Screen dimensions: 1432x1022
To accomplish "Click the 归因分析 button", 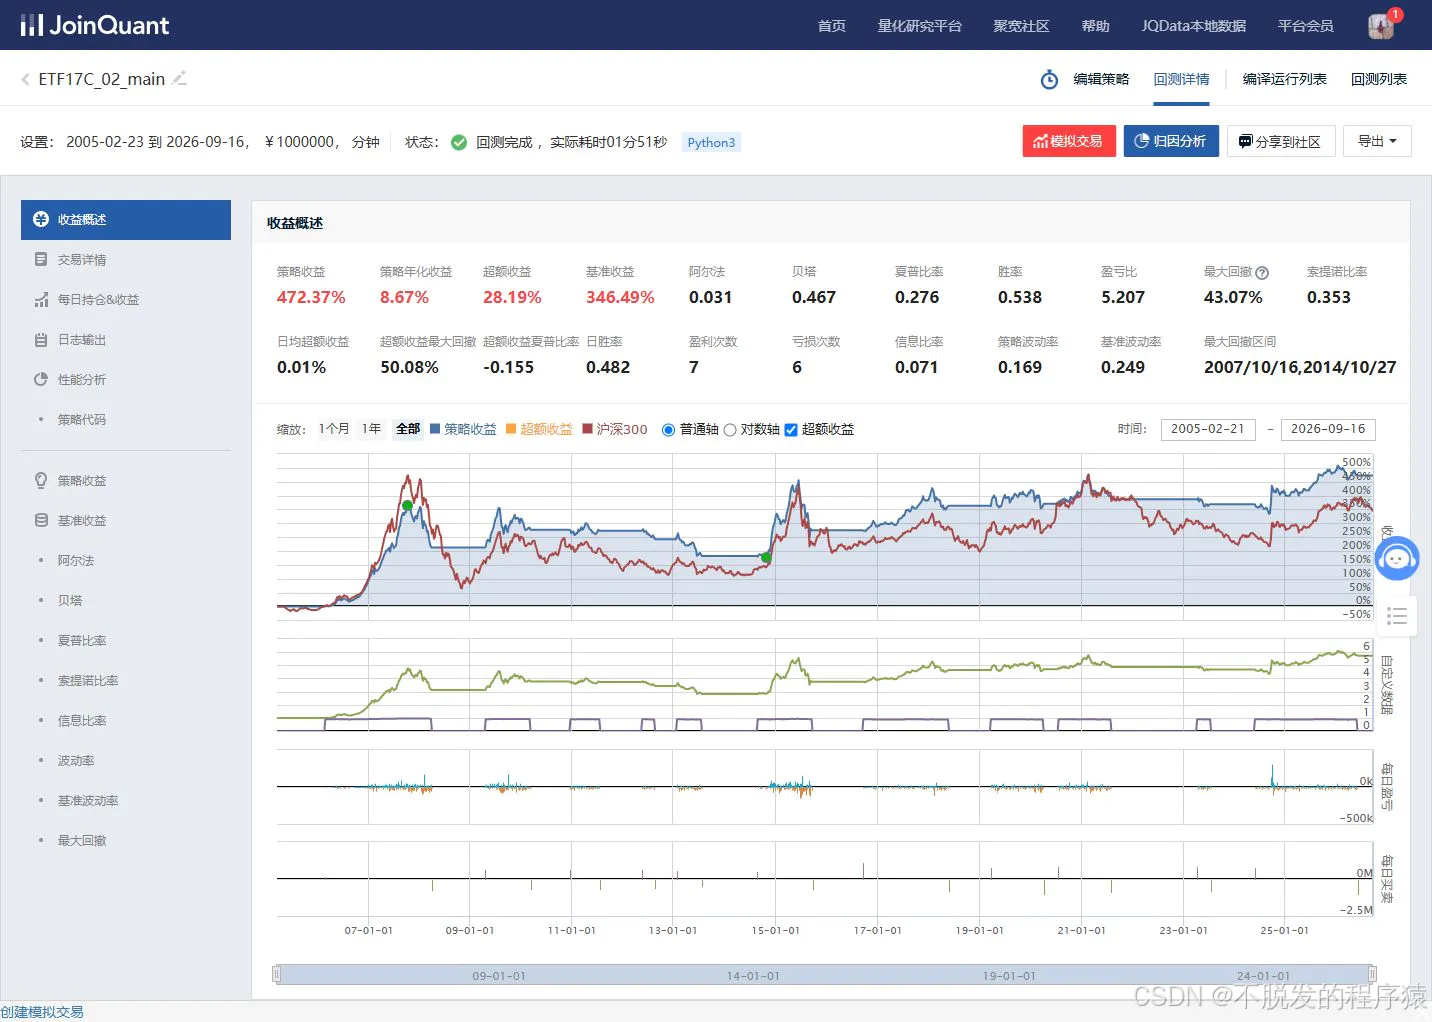I will click(1170, 141).
